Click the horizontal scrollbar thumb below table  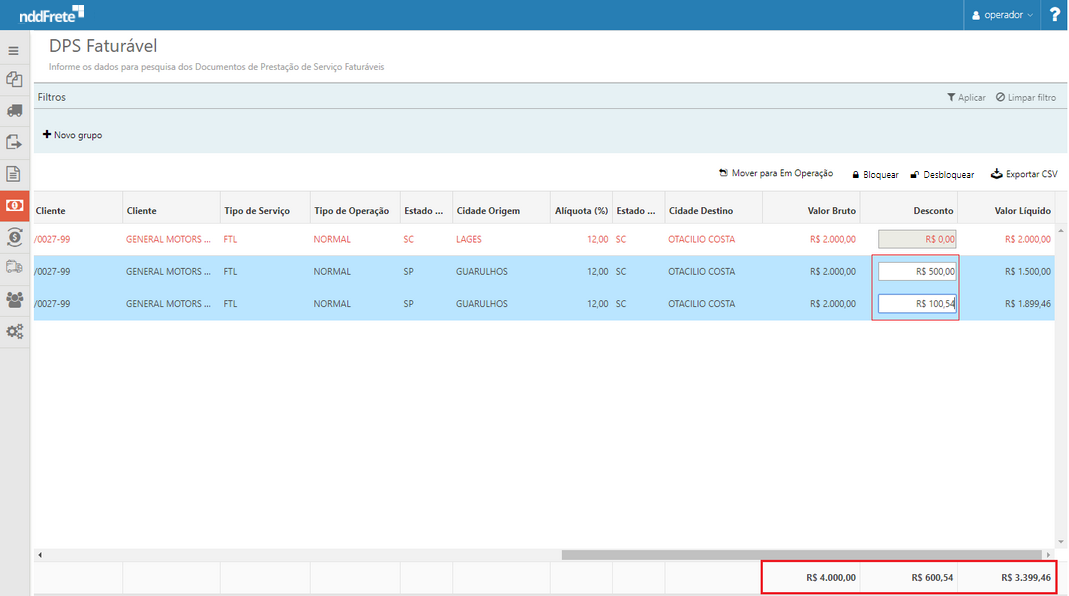800,554
